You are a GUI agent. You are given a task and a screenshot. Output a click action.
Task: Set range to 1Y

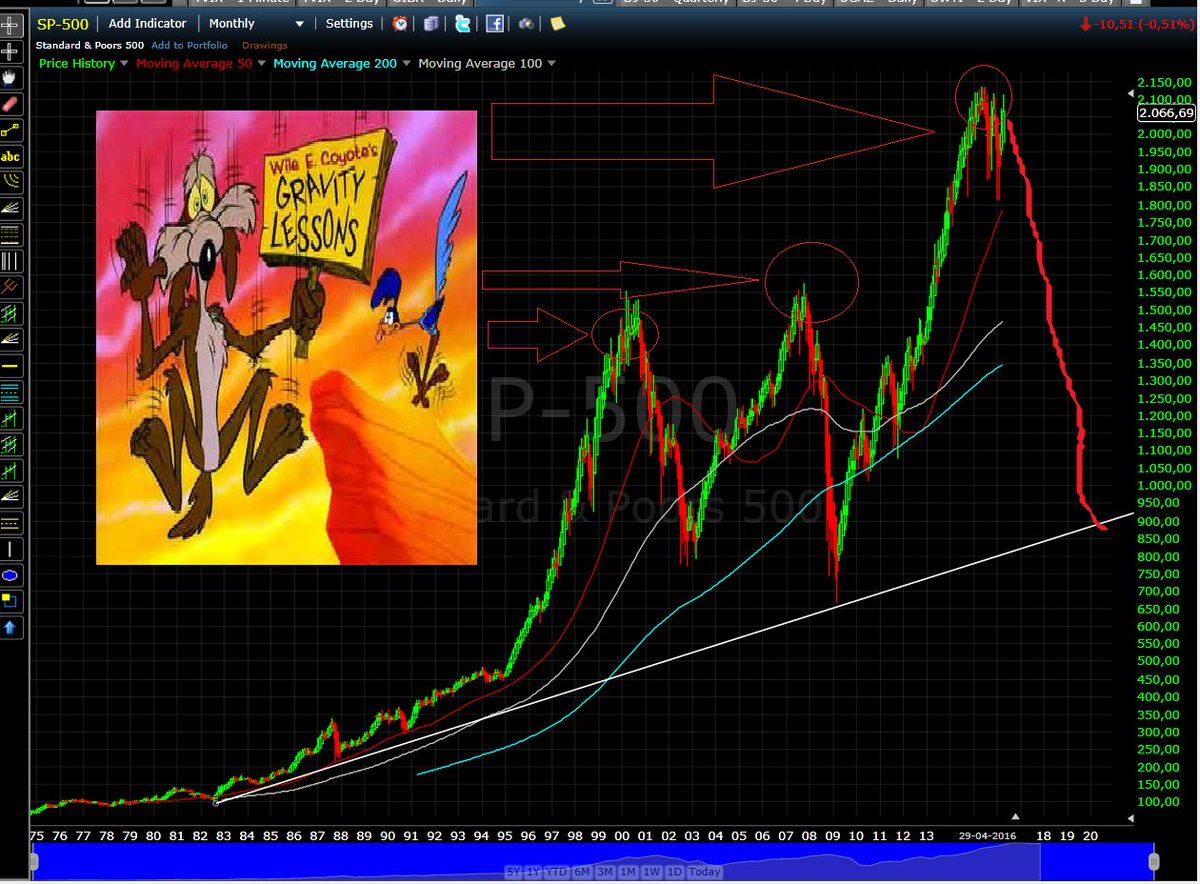point(533,872)
